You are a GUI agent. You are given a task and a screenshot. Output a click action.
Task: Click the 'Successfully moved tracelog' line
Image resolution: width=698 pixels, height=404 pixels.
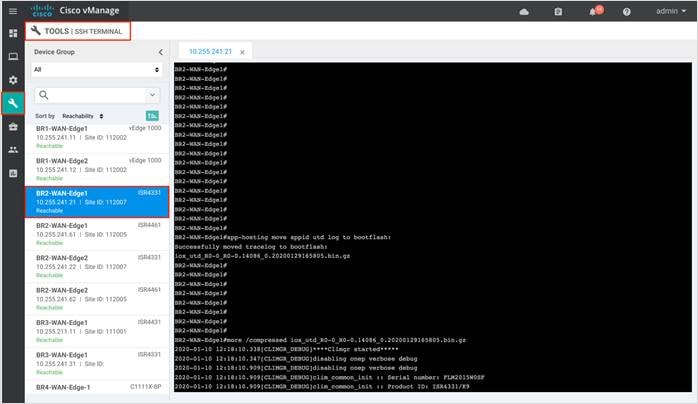coord(251,246)
